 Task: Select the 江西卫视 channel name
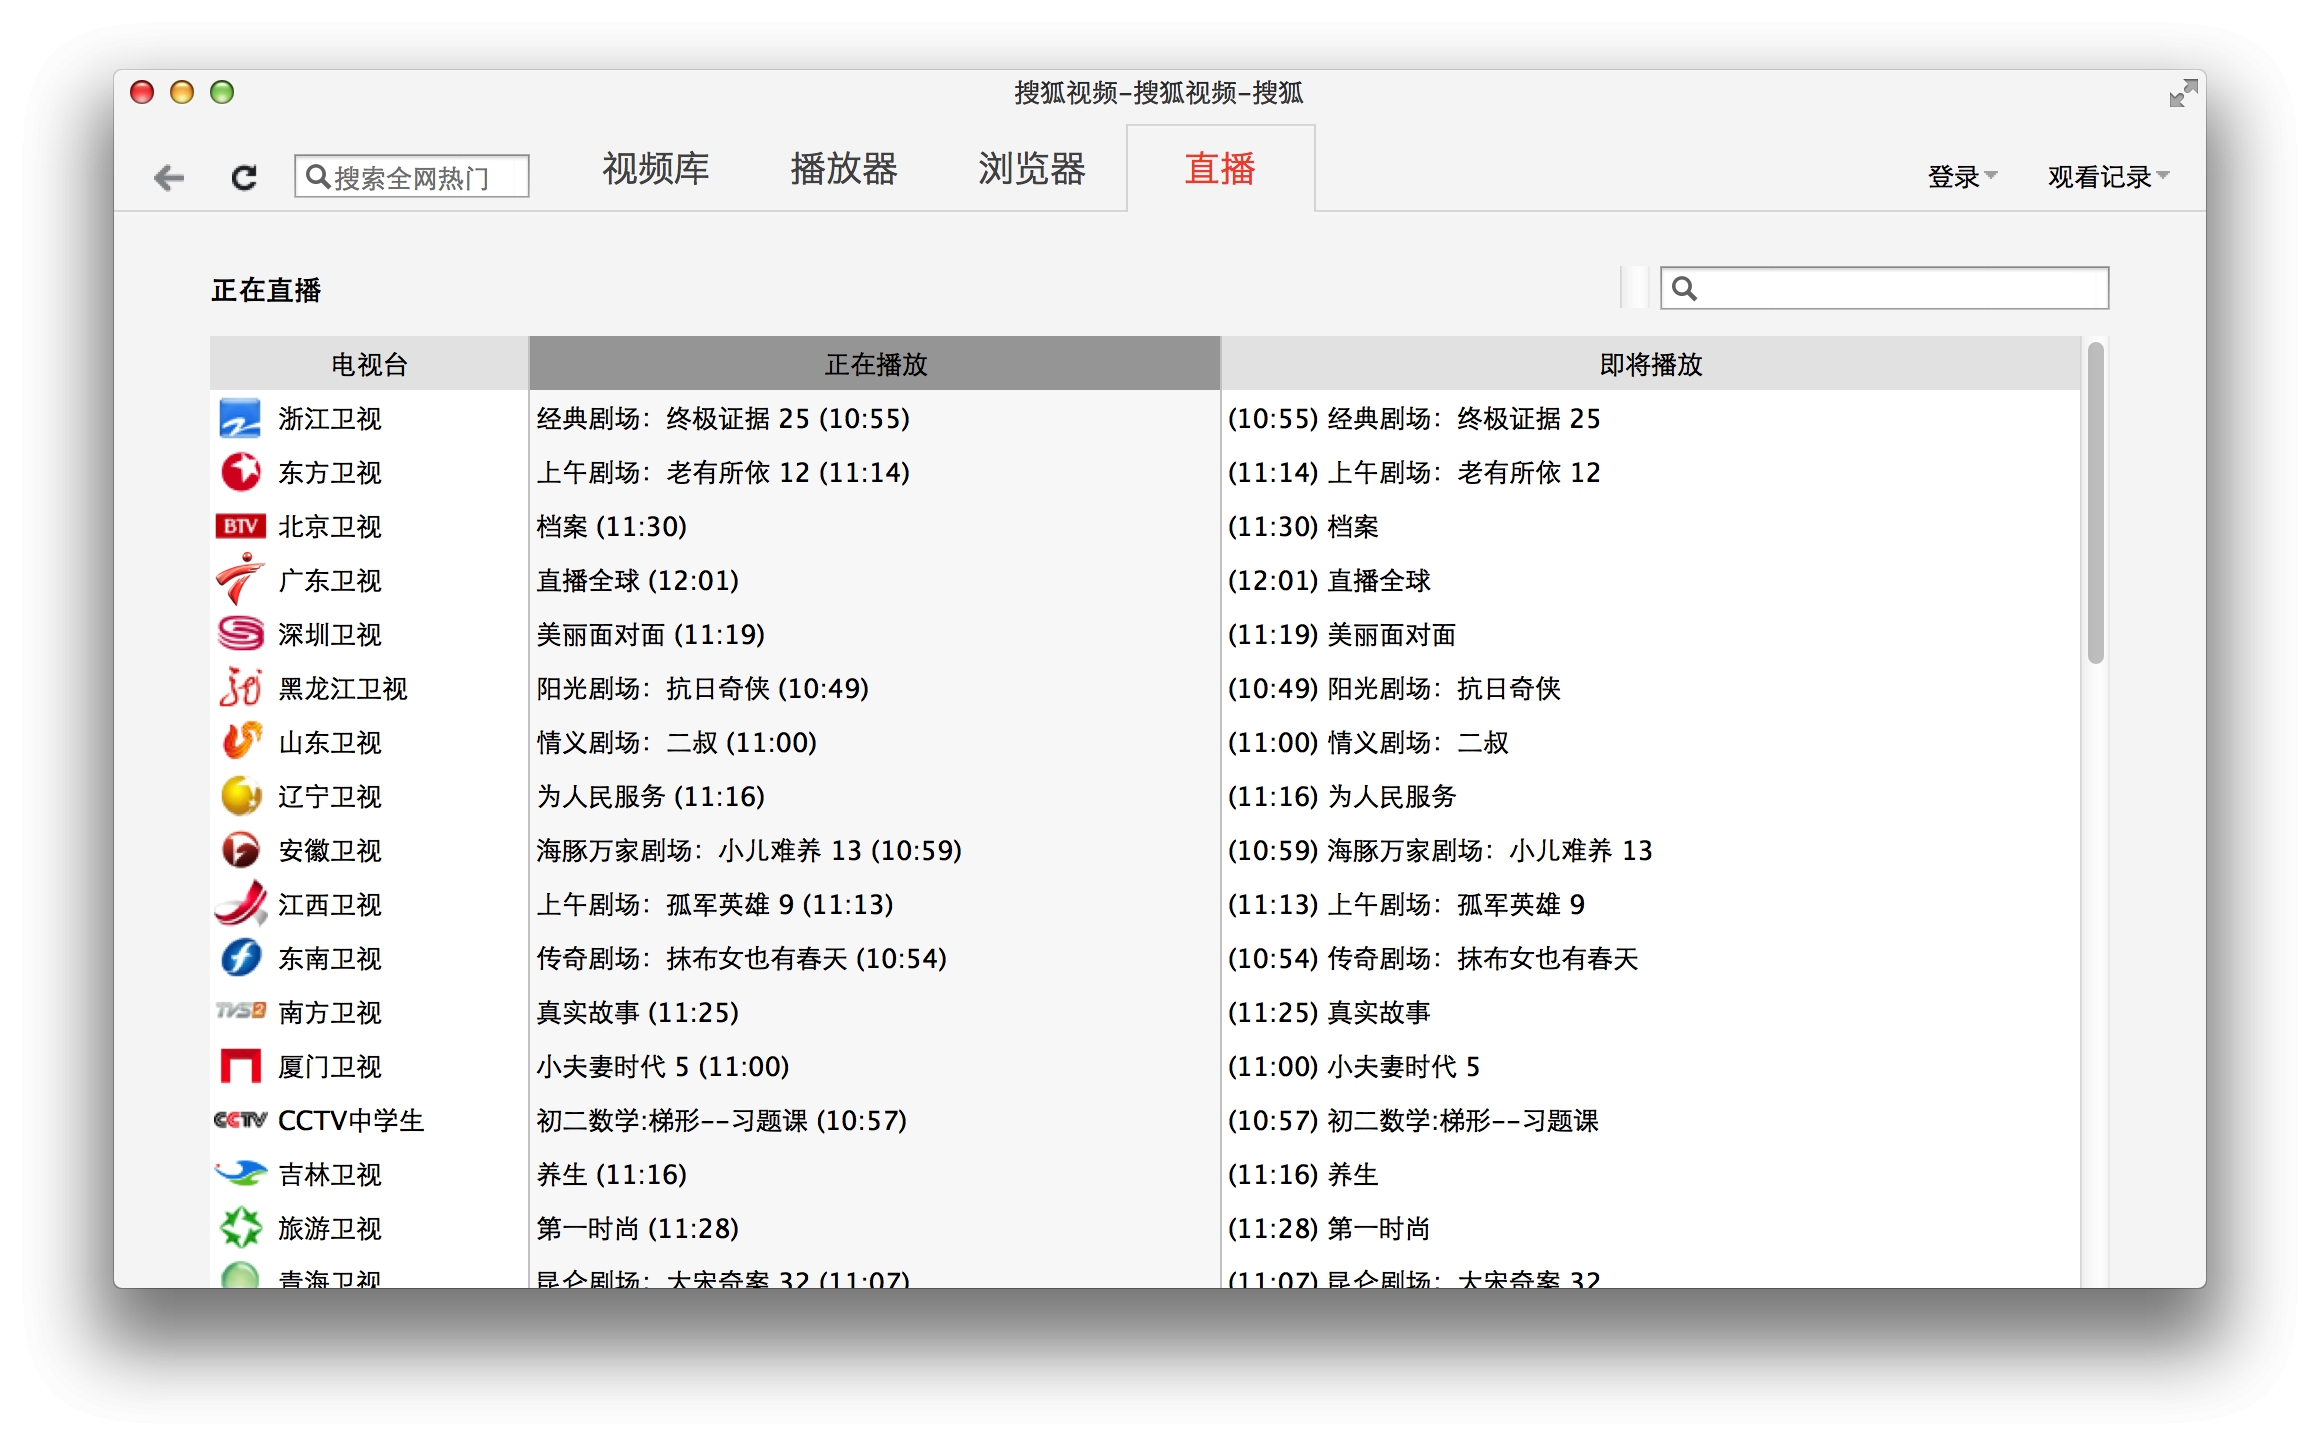point(329,905)
